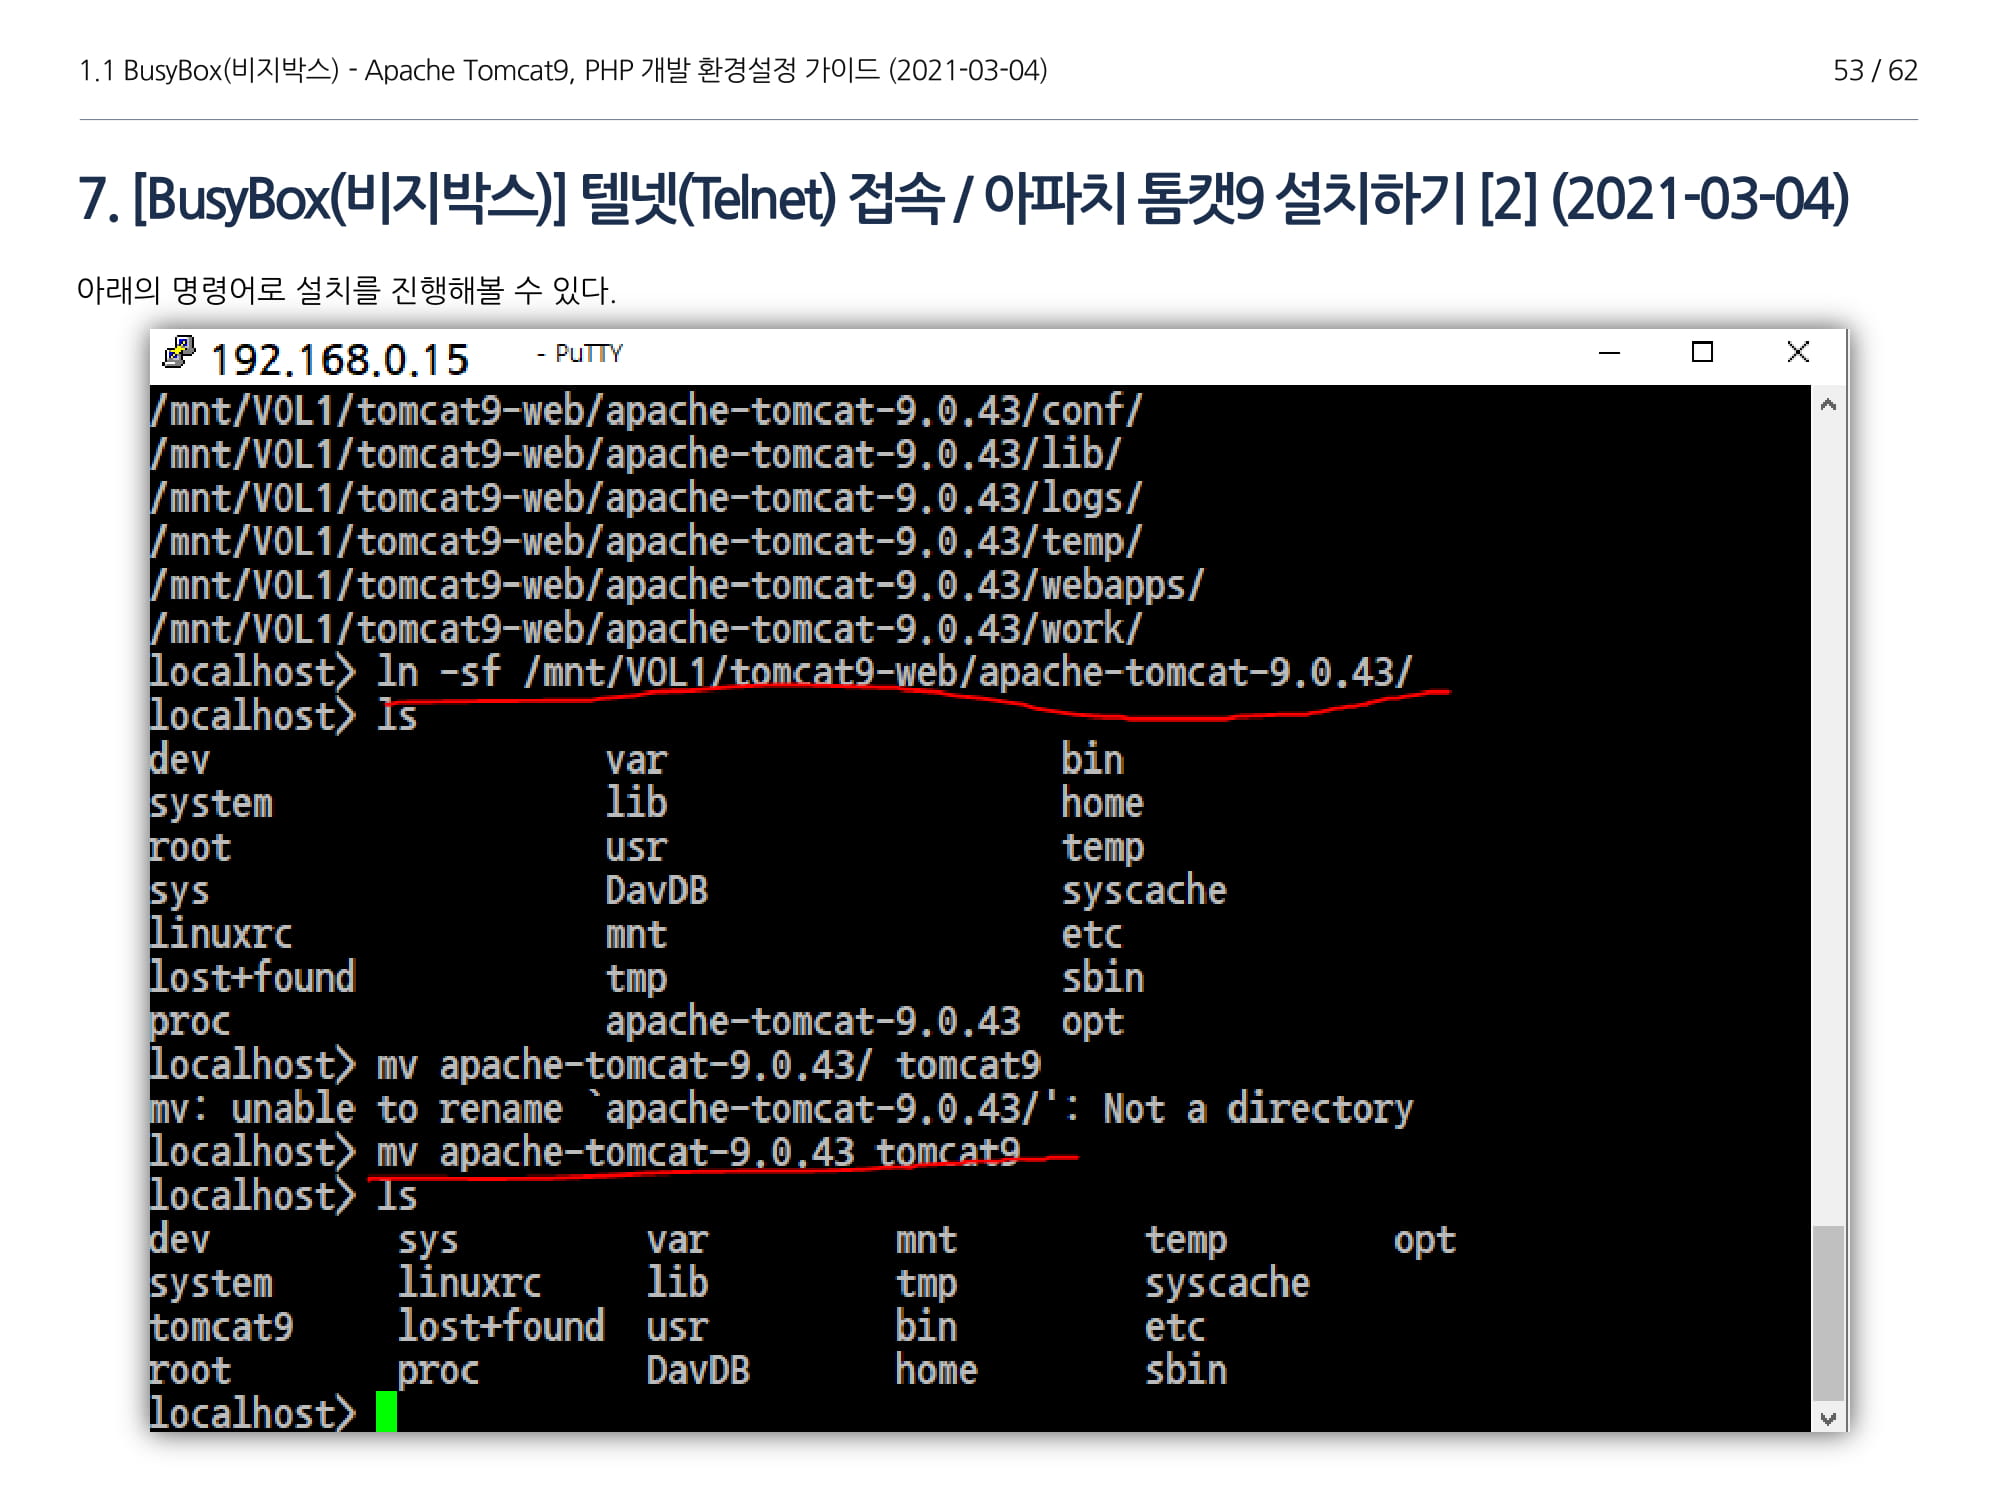Click the DavDB entry in first ls output
This screenshot has width=2000, height=1500.
pyautogui.click(x=656, y=890)
